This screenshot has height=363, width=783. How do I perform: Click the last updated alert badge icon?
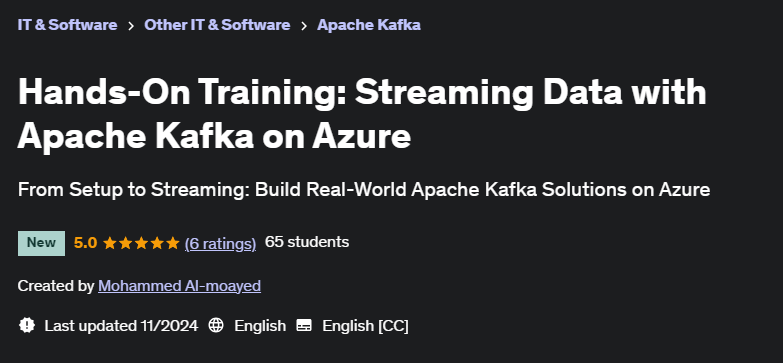pyautogui.click(x=26, y=326)
